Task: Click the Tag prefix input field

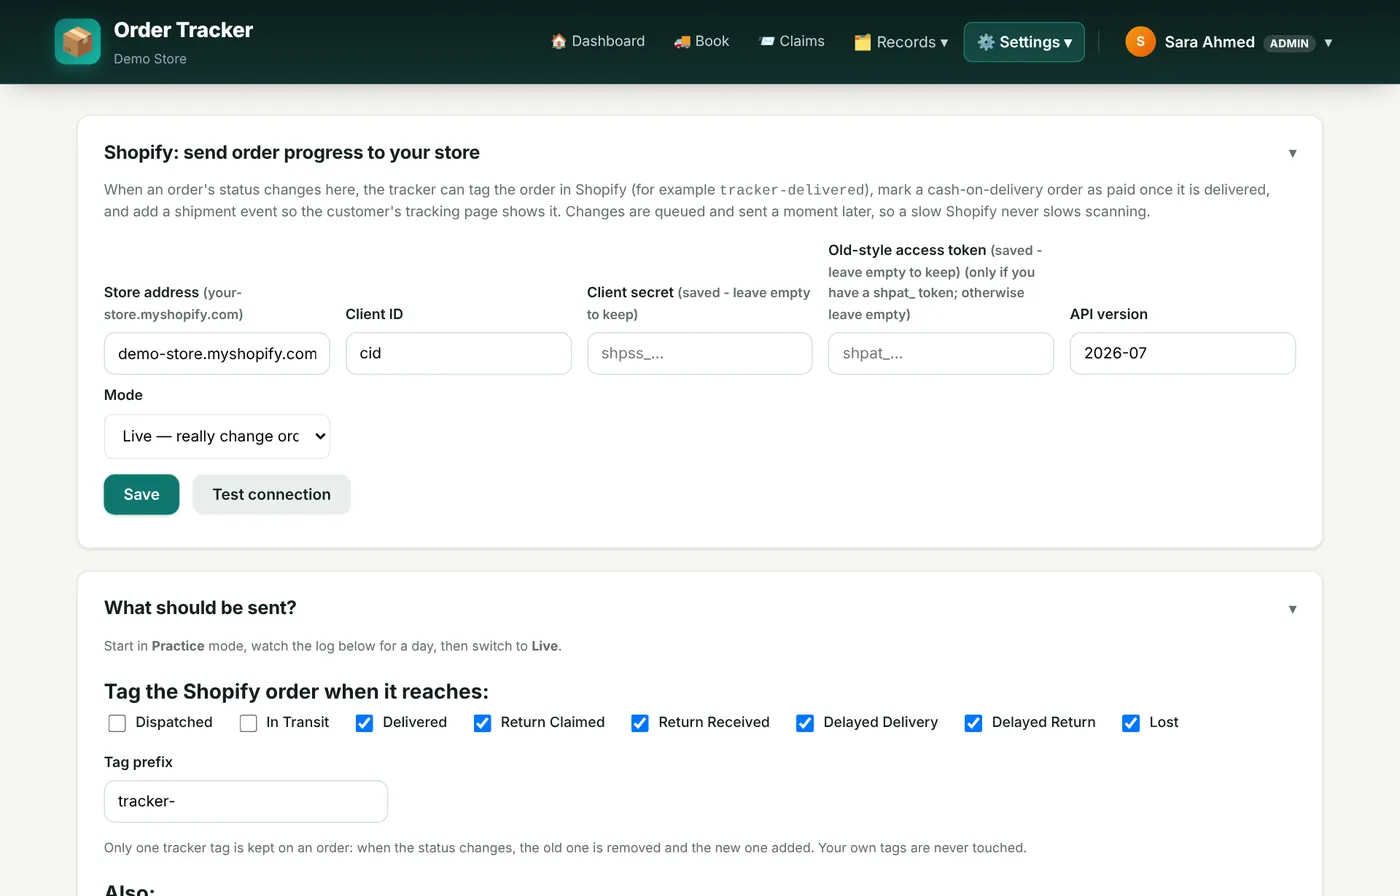Action: point(246,801)
